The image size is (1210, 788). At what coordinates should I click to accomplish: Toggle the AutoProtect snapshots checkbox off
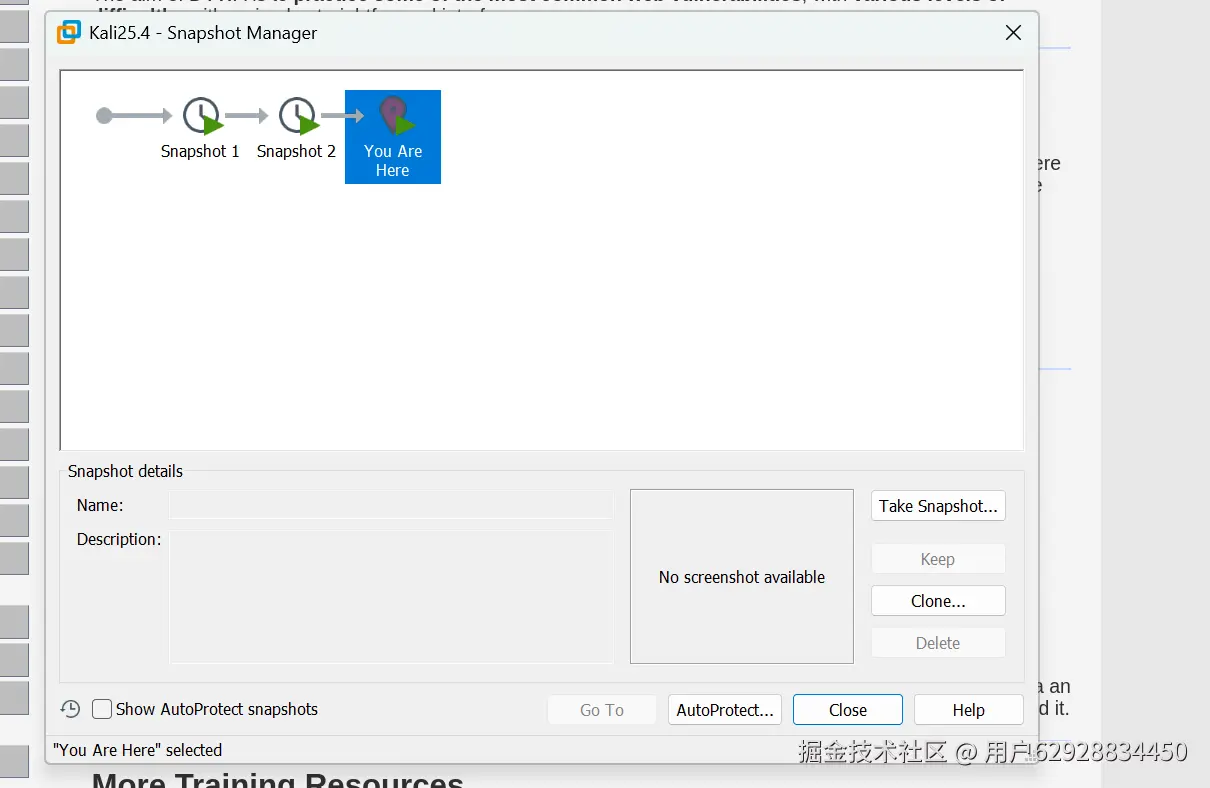pos(102,709)
